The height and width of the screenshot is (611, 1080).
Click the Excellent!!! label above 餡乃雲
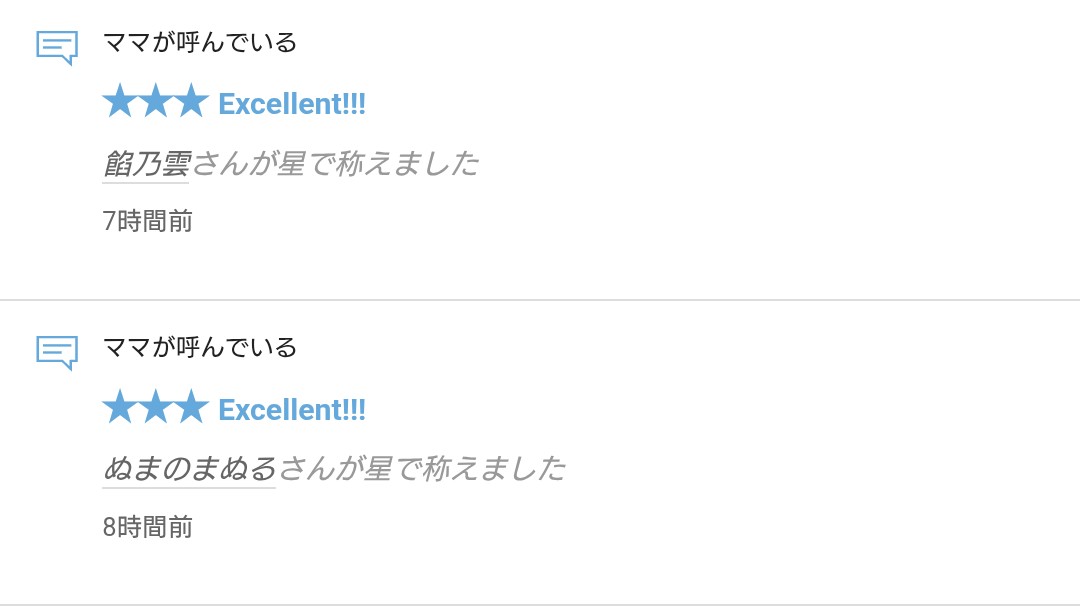tap(292, 105)
